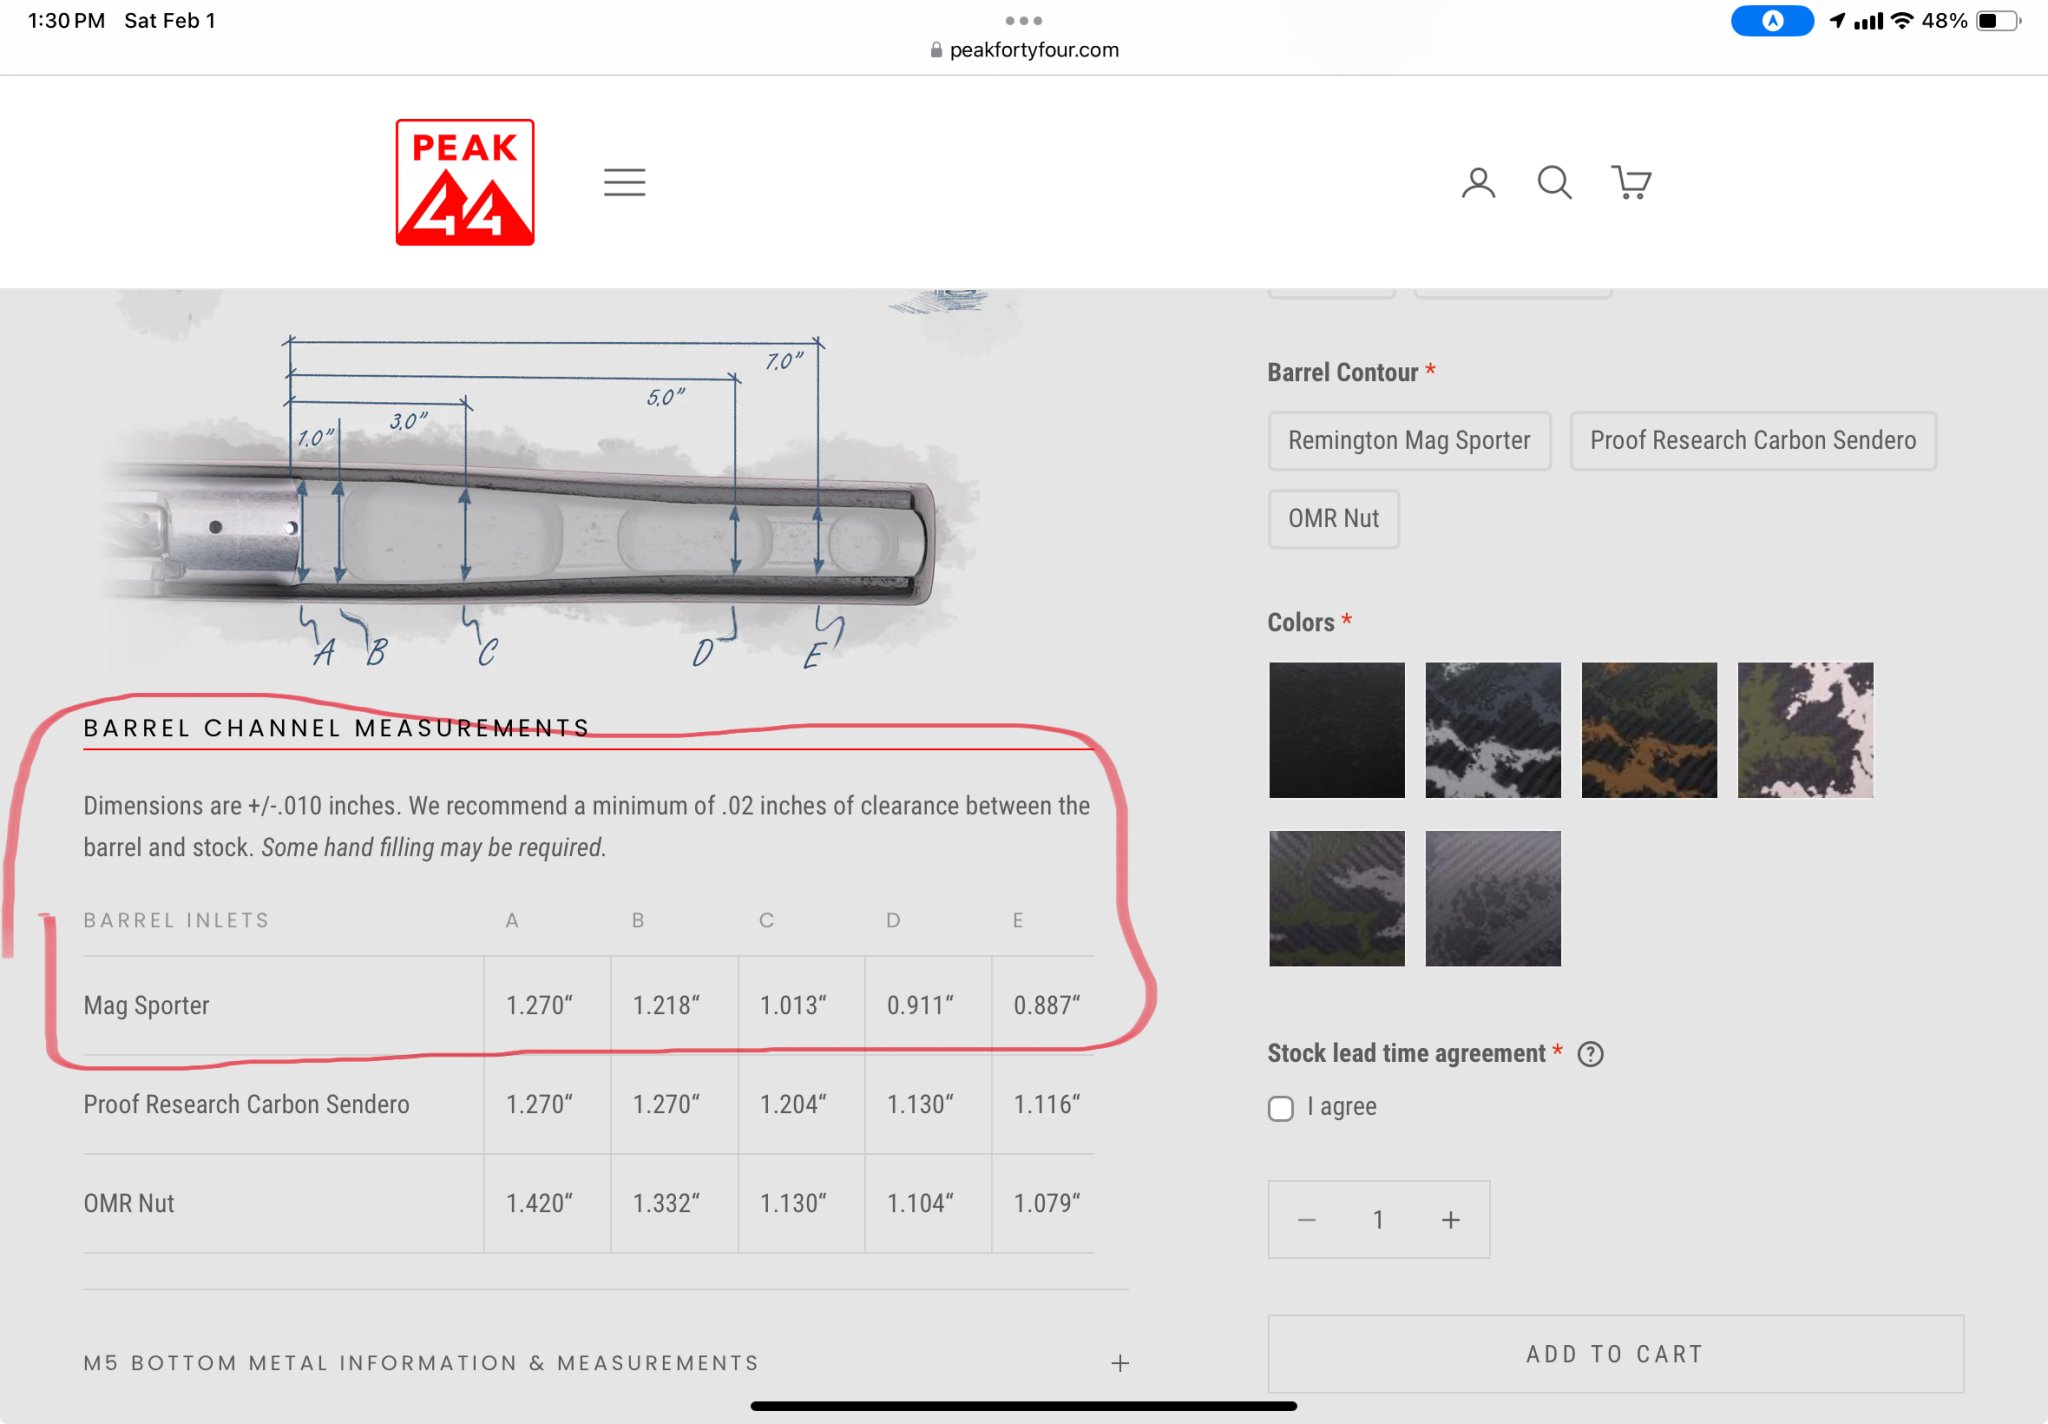The height and width of the screenshot is (1424, 2048).
Task: Click the Mag Sporter table row label
Action: tap(146, 1005)
